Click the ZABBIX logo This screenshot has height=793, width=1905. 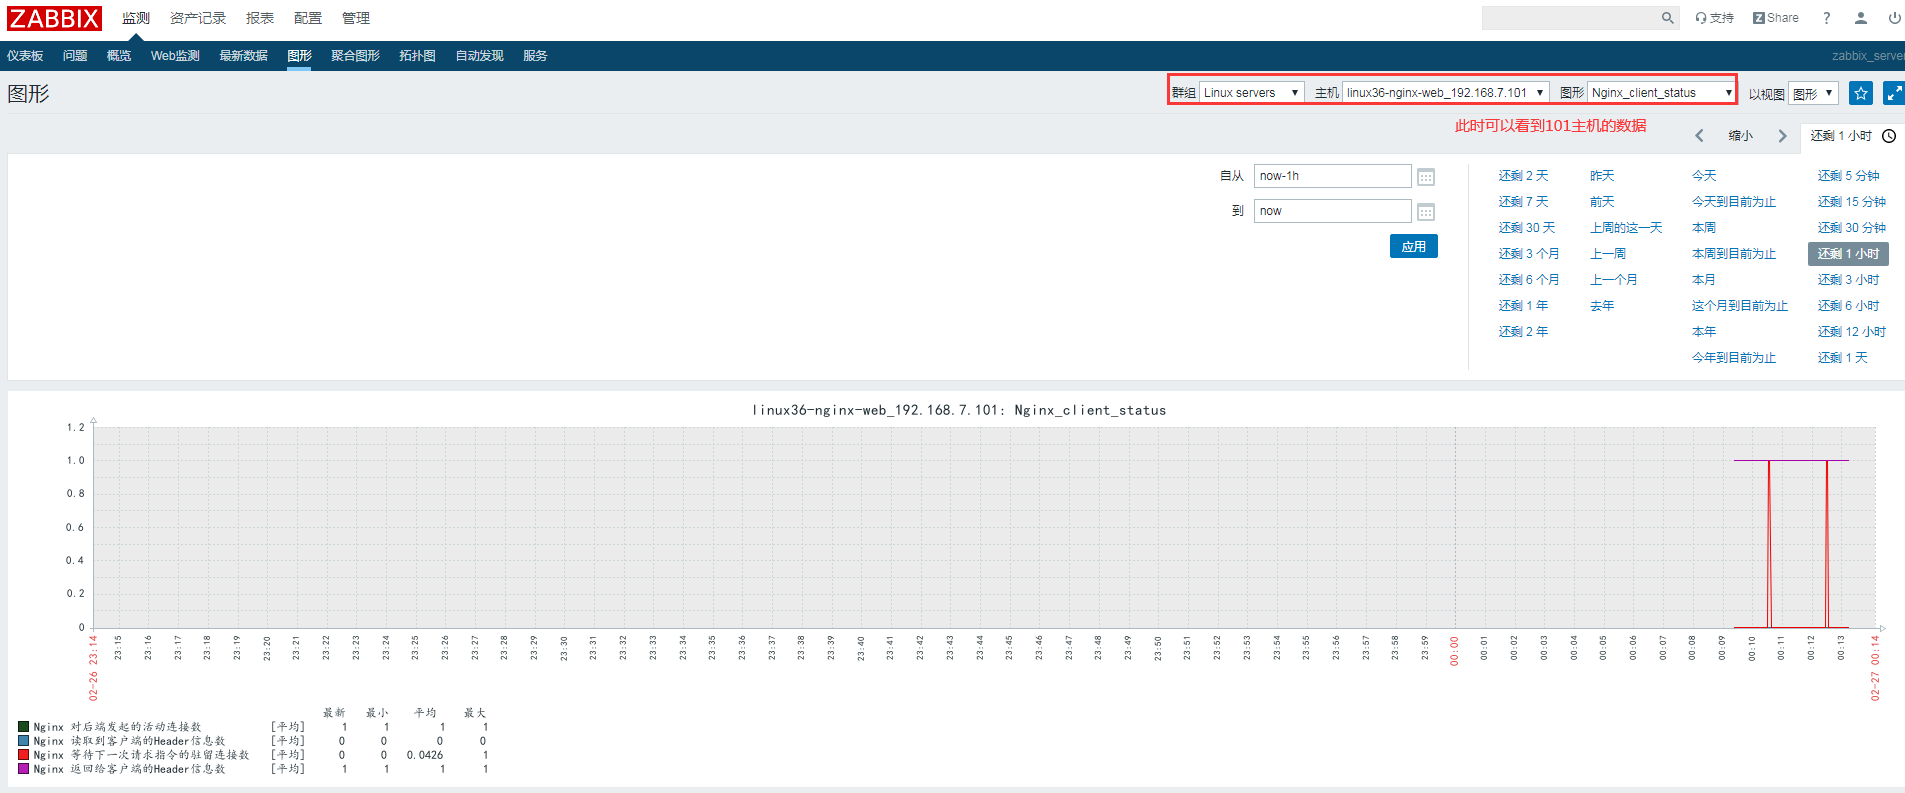pos(54,18)
